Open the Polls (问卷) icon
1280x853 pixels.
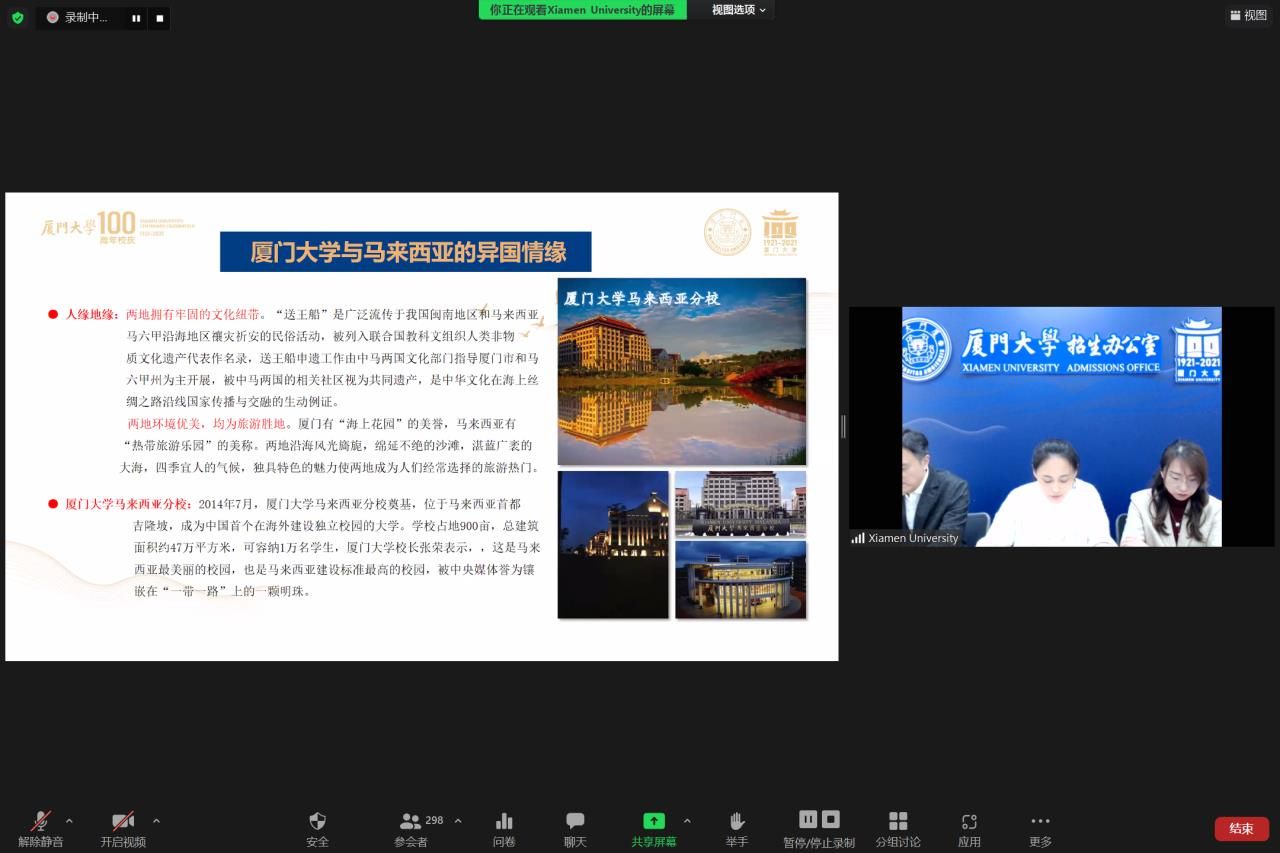click(504, 828)
